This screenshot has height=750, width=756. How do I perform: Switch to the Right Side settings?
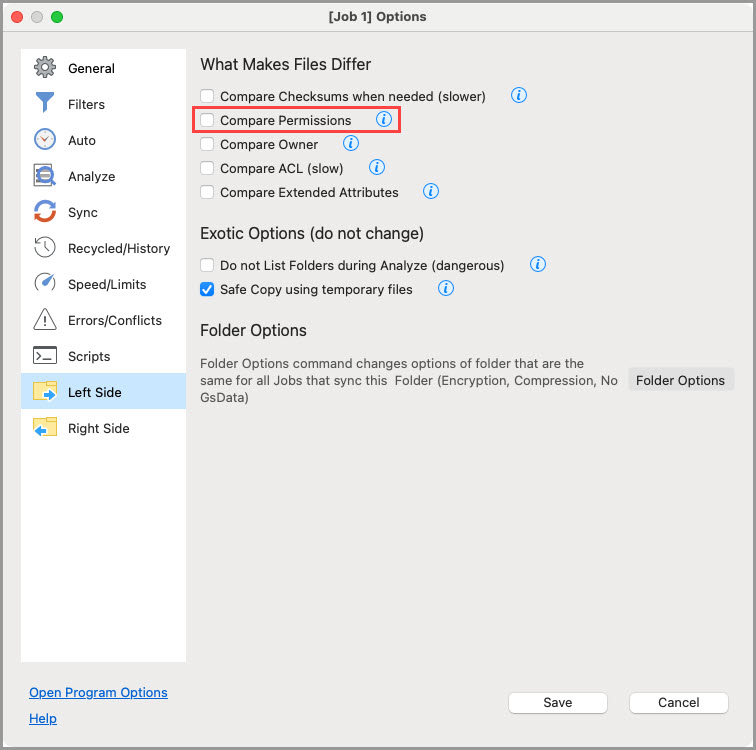(98, 428)
